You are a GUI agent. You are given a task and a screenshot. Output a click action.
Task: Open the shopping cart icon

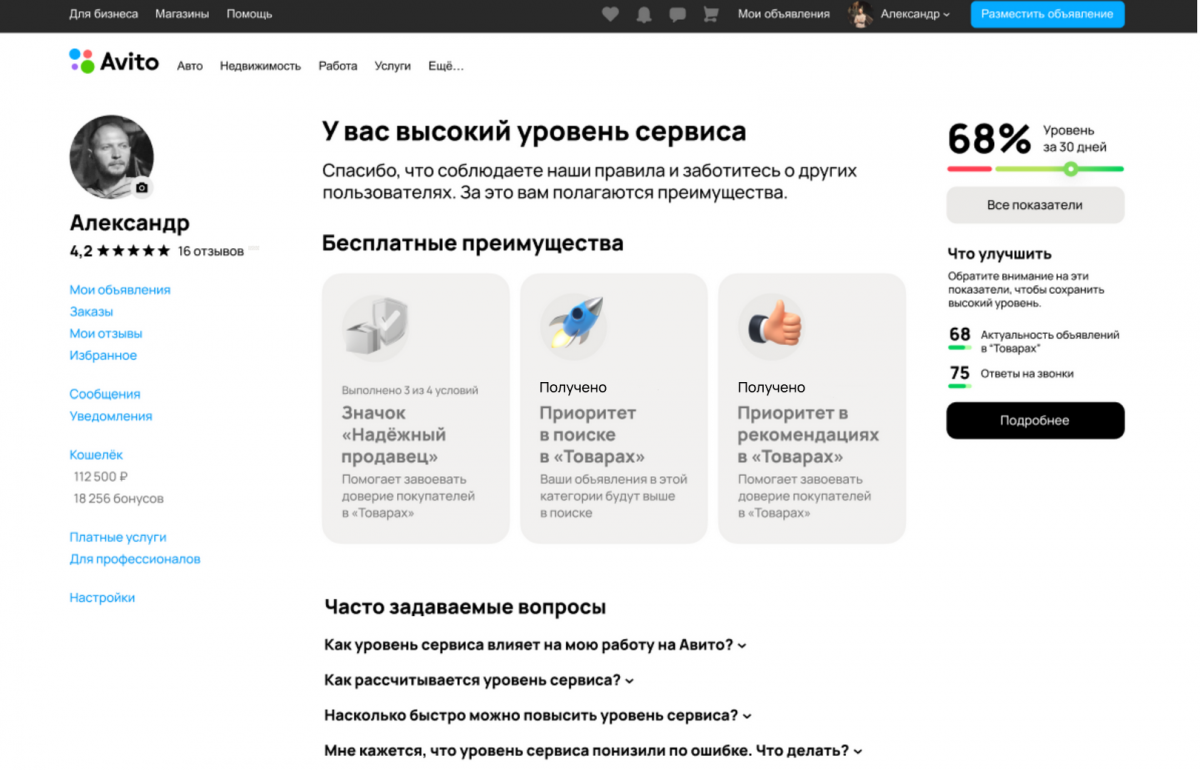[x=711, y=14]
